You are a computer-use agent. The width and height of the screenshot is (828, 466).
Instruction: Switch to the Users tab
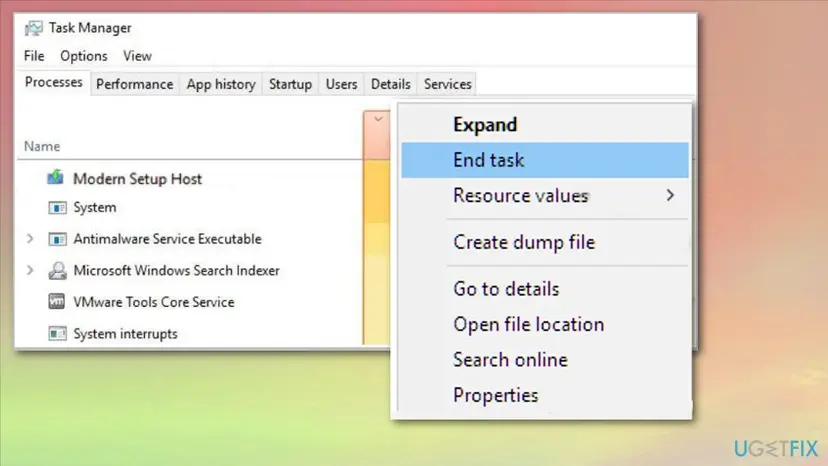[x=341, y=84]
